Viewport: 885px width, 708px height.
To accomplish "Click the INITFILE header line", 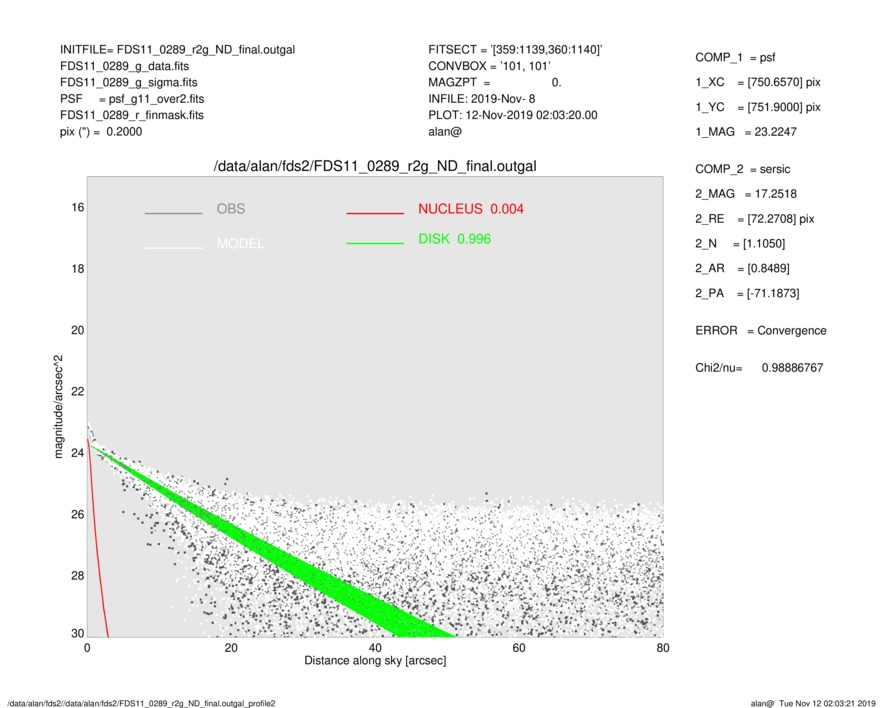I will pos(177,50).
